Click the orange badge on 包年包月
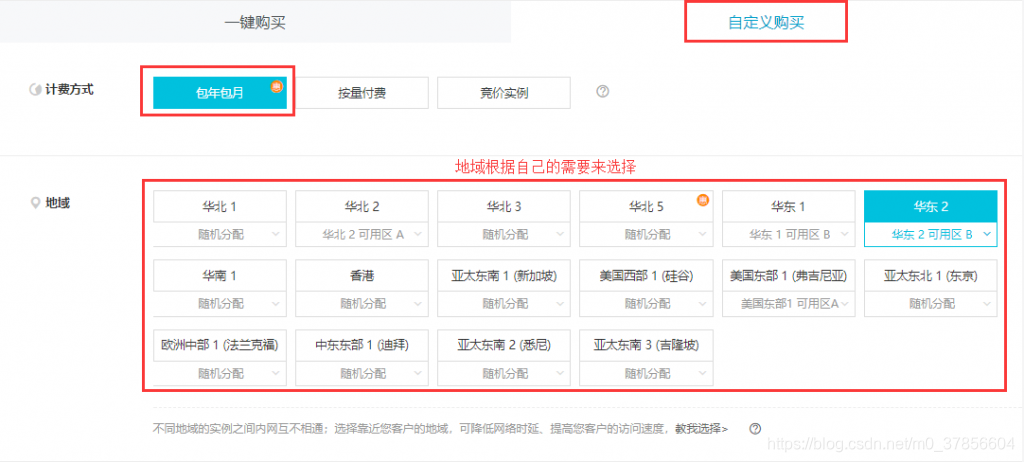Image resolution: width=1024 pixels, height=462 pixels. [x=277, y=86]
